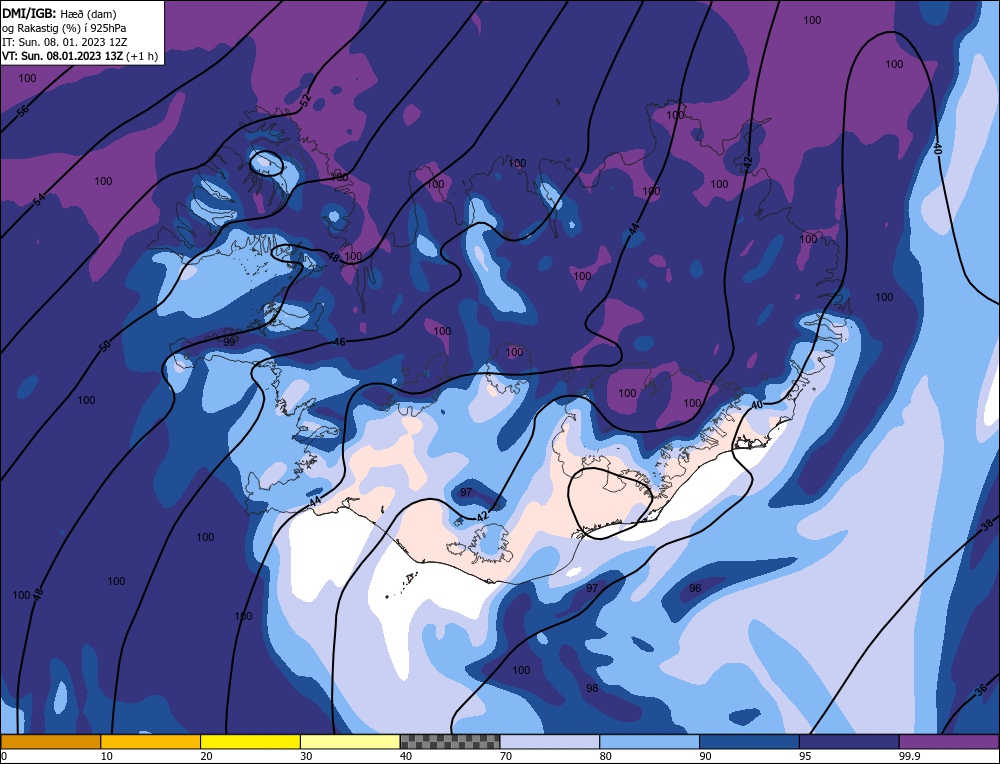Click the contour label "46"

(x=340, y=342)
